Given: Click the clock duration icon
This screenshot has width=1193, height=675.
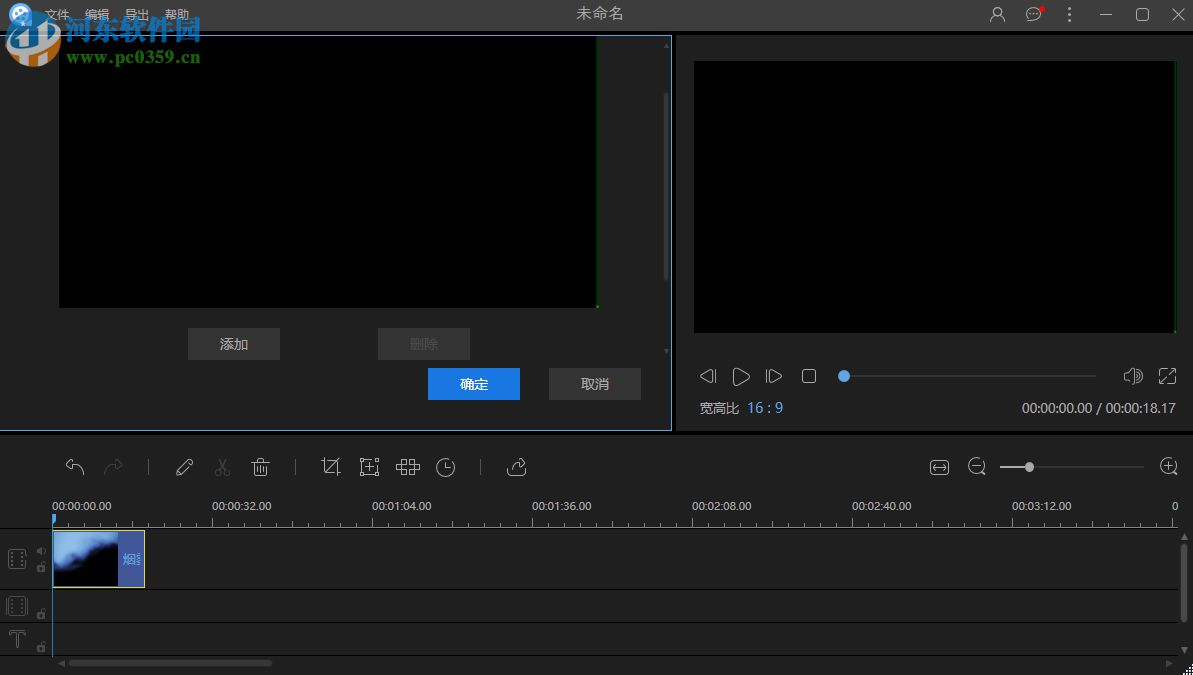Looking at the screenshot, I should [x=446, y=467].
